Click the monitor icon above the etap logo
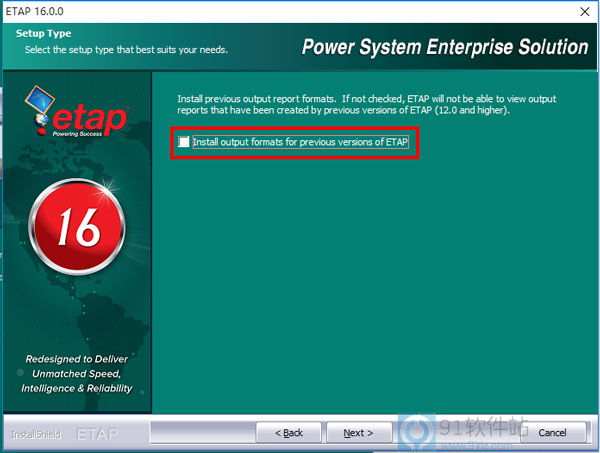This screenshot has width=600, height=453. coord(44,99)
